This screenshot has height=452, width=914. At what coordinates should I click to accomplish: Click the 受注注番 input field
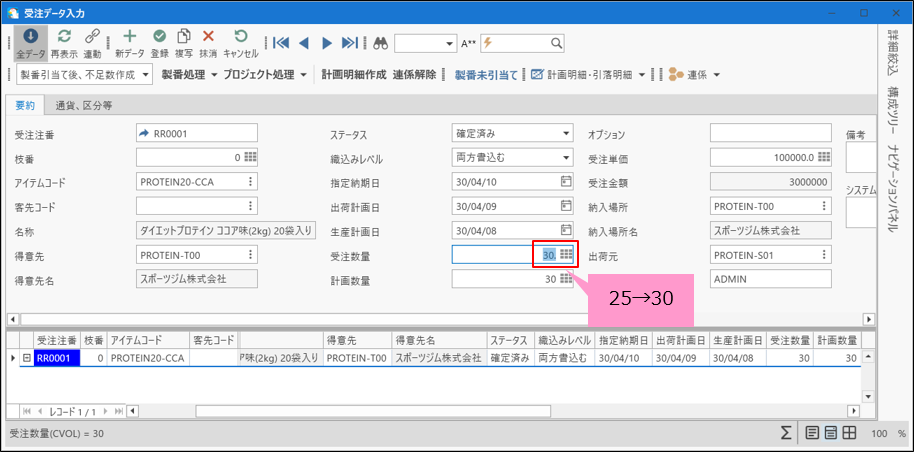[196, 133]
